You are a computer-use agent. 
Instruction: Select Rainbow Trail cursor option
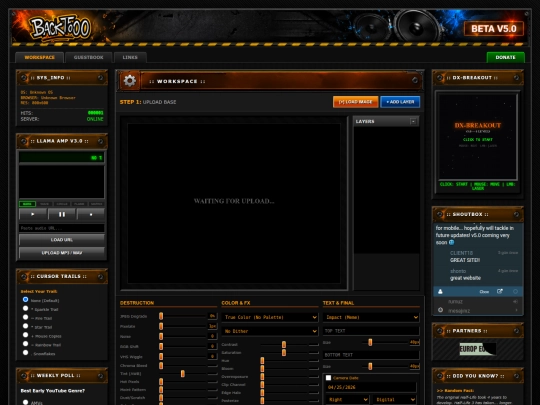25,344
